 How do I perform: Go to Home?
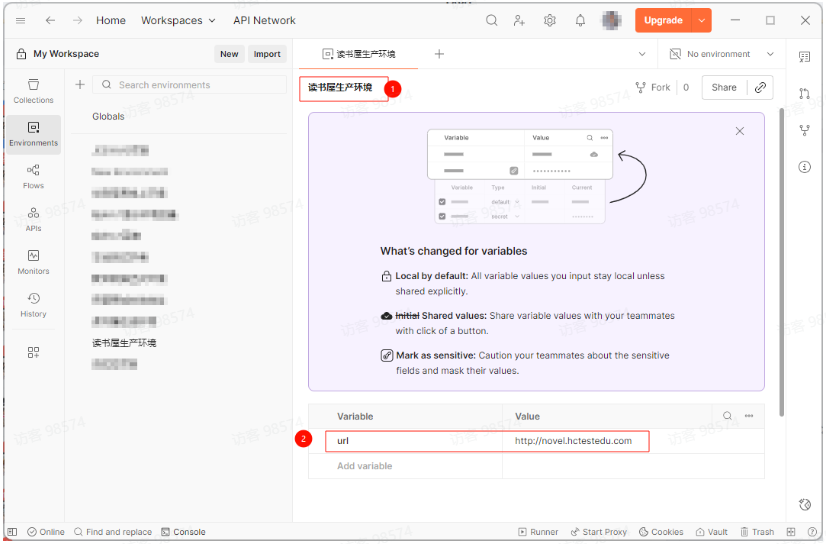(x=111, y=21)
